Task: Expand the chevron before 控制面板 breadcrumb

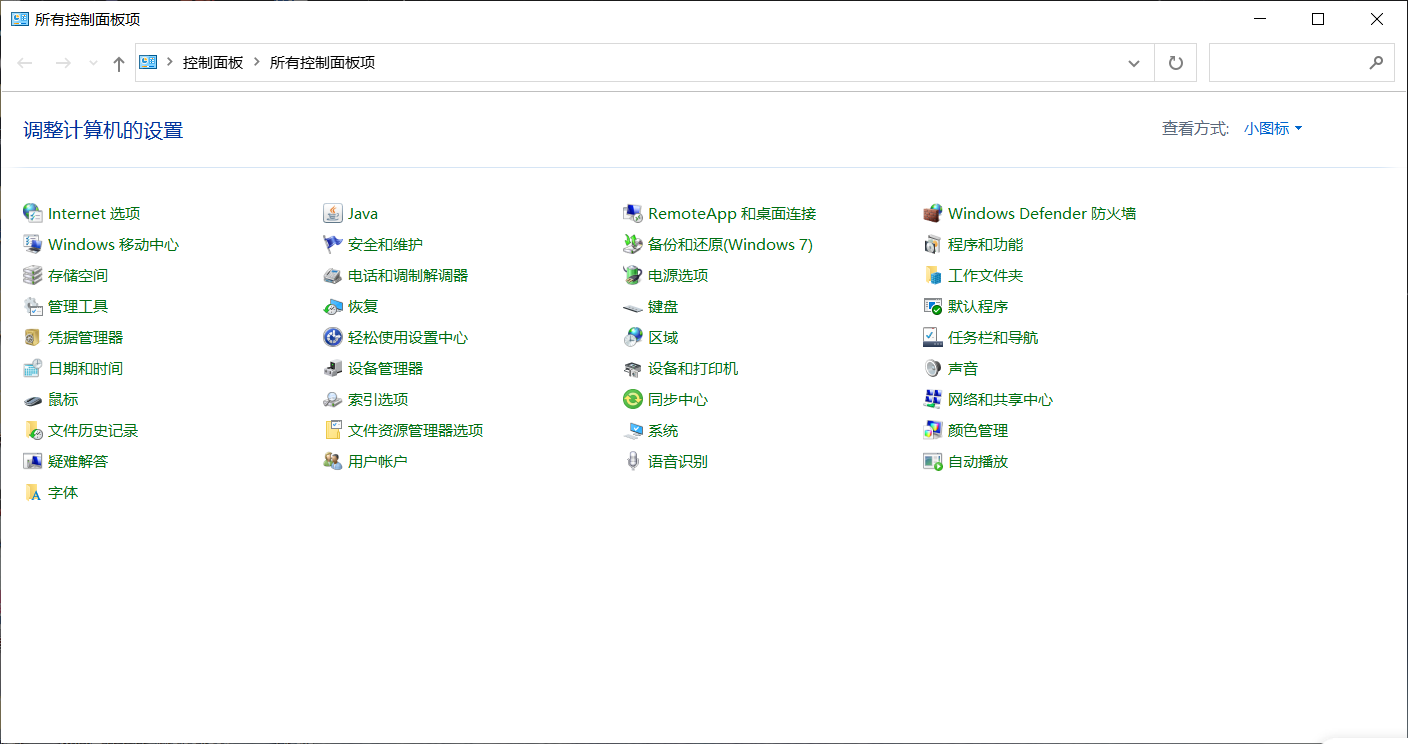Action: click(169, 62)
